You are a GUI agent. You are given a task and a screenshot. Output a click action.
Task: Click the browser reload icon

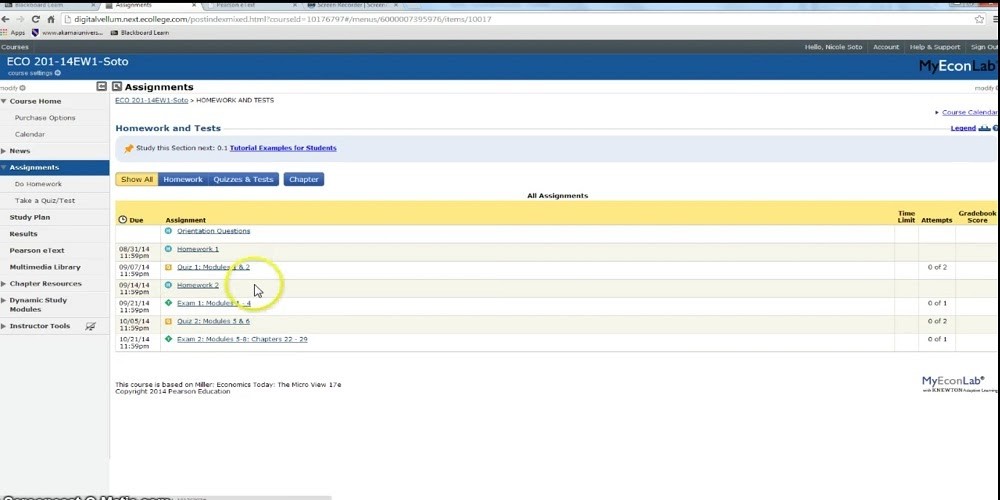pos(36,19)
